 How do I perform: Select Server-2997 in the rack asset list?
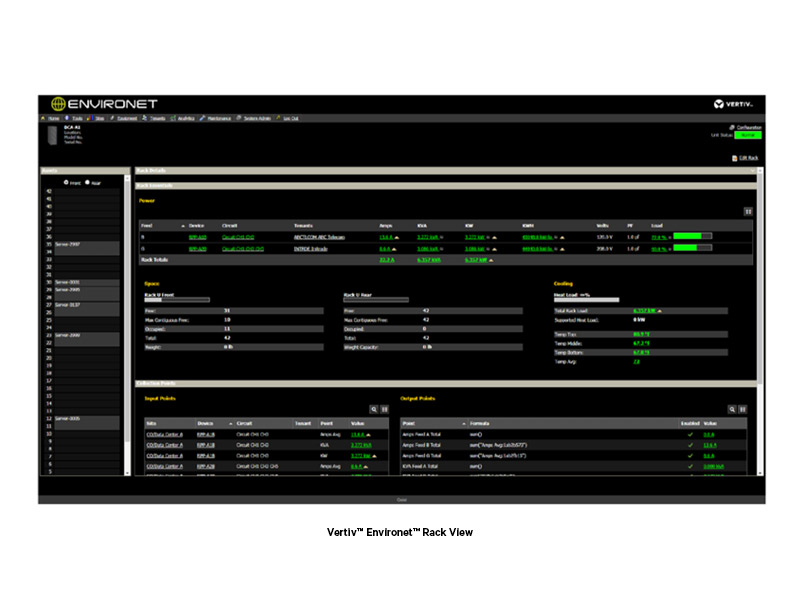[x=68, y=243]
